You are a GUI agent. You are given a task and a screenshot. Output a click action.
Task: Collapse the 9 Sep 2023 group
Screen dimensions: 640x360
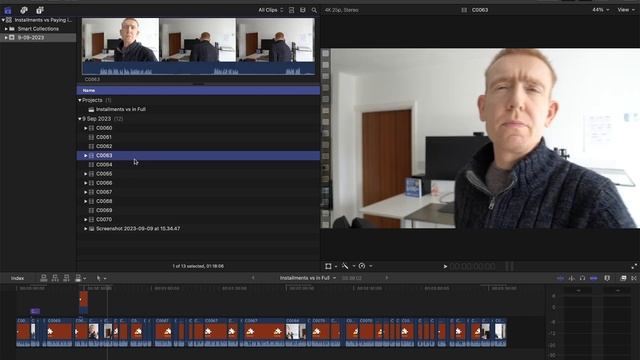[x=80, y=119]
